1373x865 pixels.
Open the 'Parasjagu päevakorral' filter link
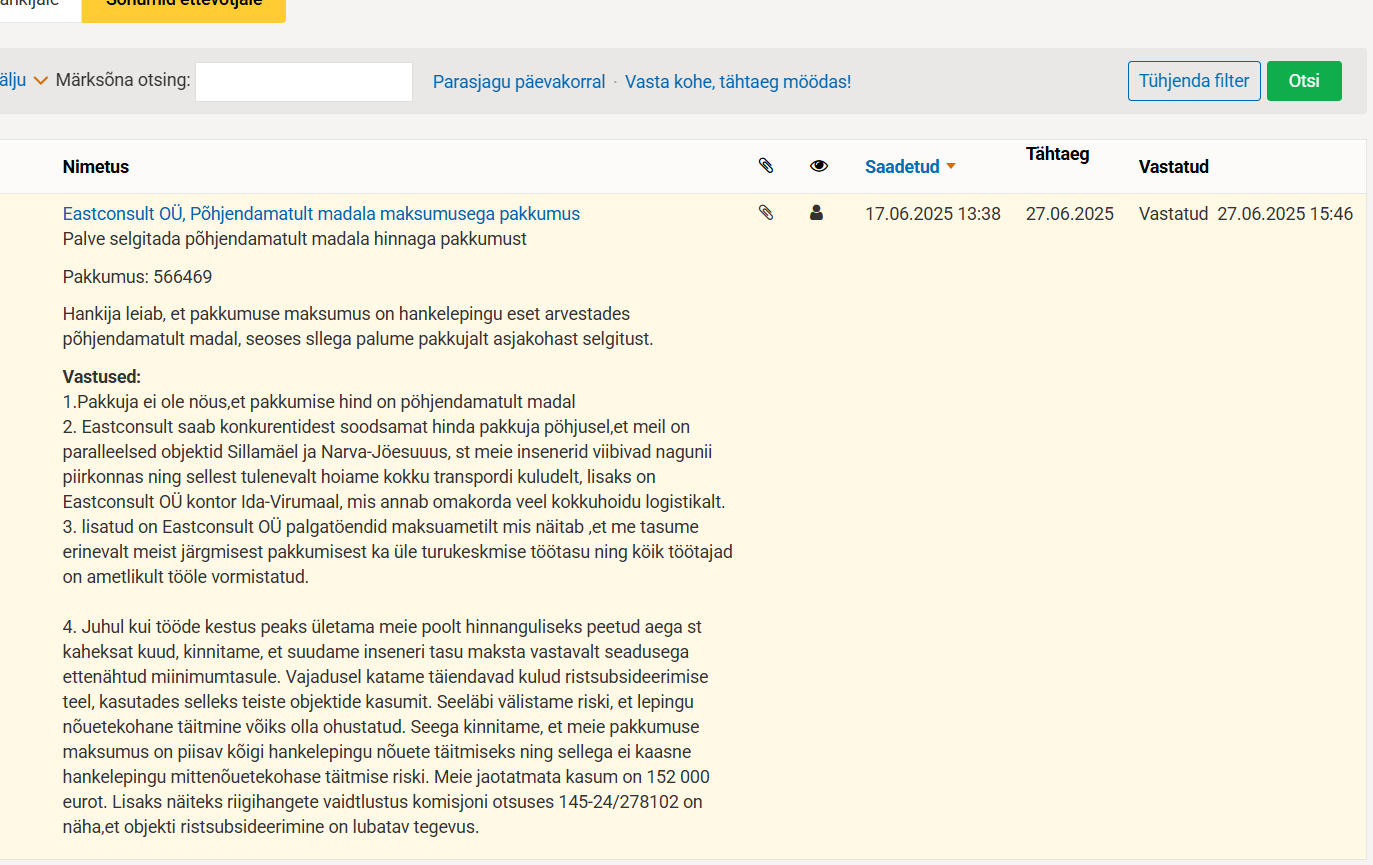[519, 82]
